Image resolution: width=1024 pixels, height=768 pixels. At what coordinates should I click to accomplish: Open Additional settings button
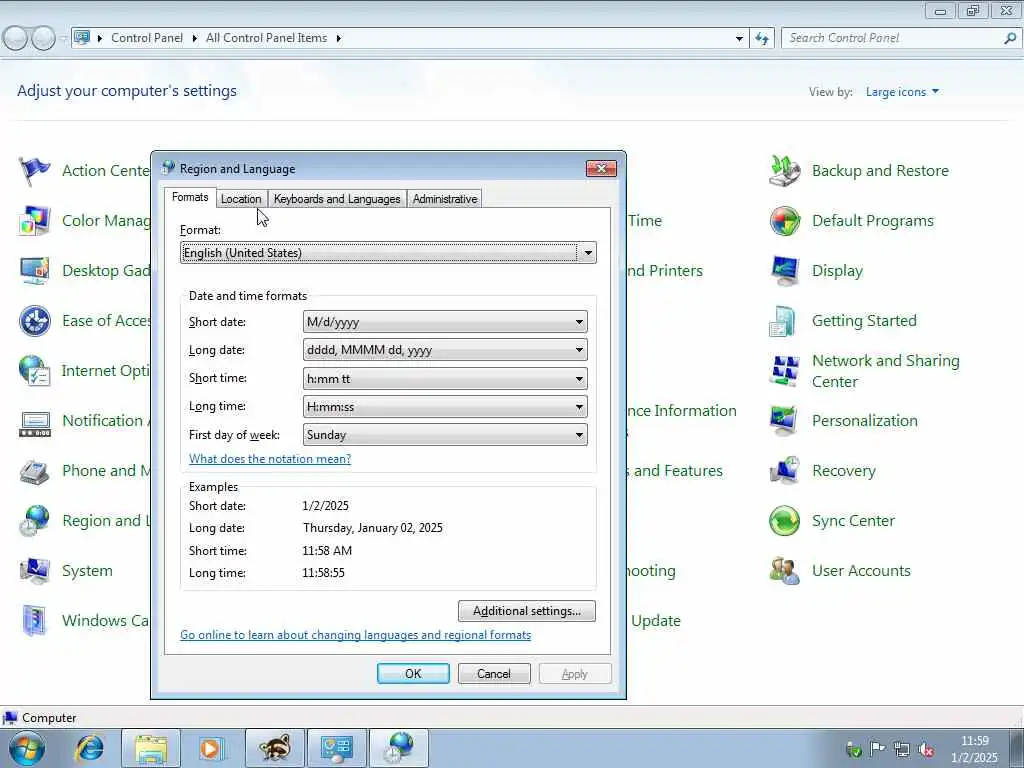[527, 611]
